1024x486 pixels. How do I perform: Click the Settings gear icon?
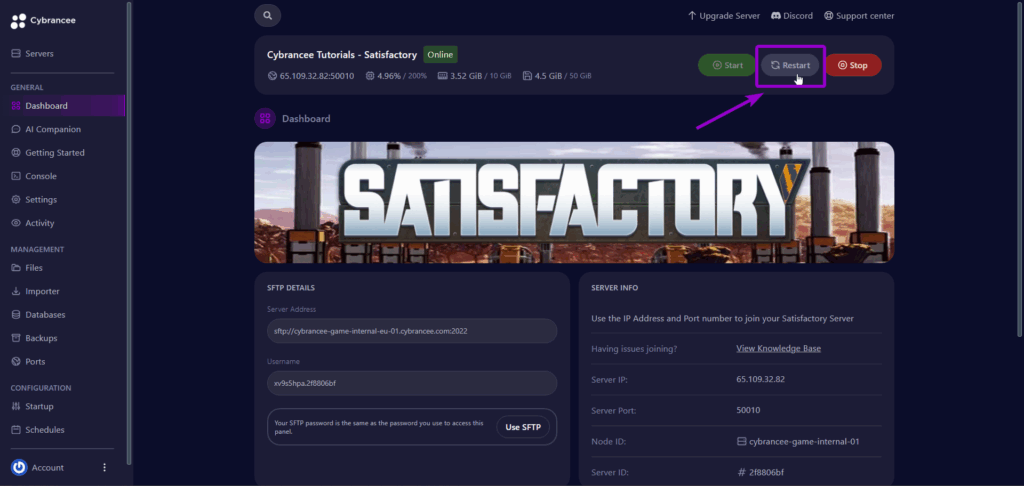[x=16, y=200]
